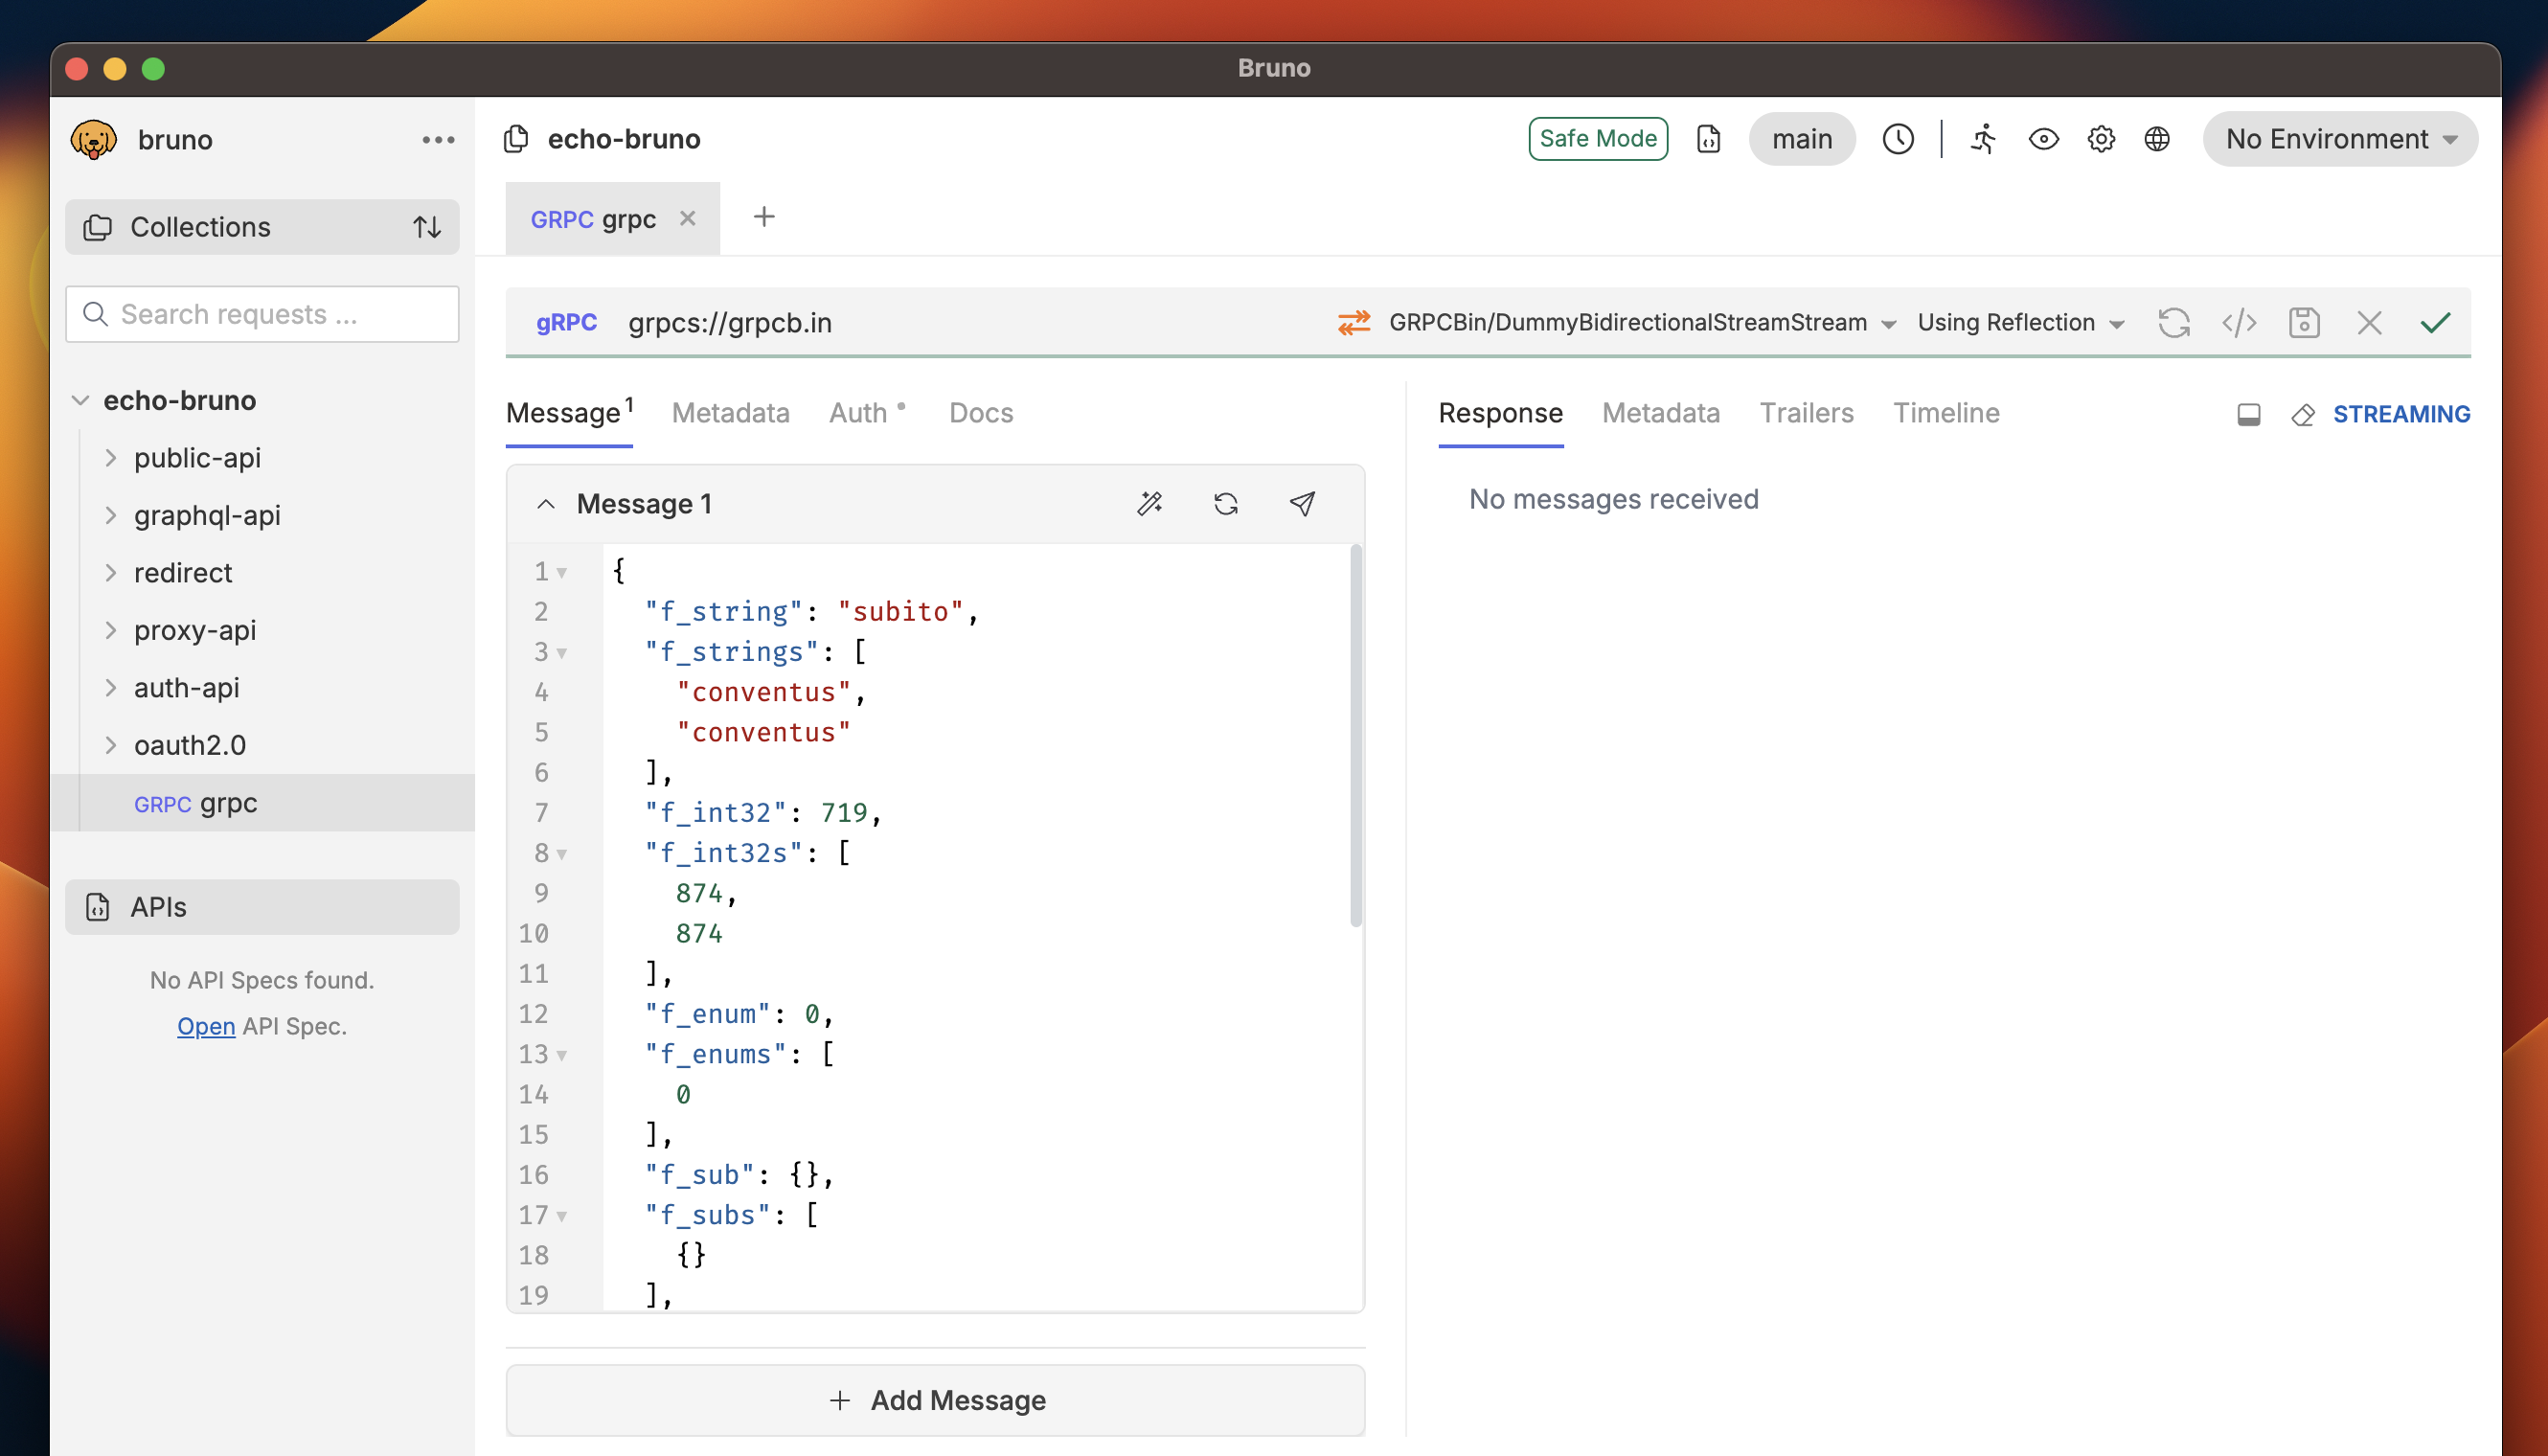The image size is (2548, 1456).
Task: Open the No Environment dropdown
Action: click(x=2339, y=139)
